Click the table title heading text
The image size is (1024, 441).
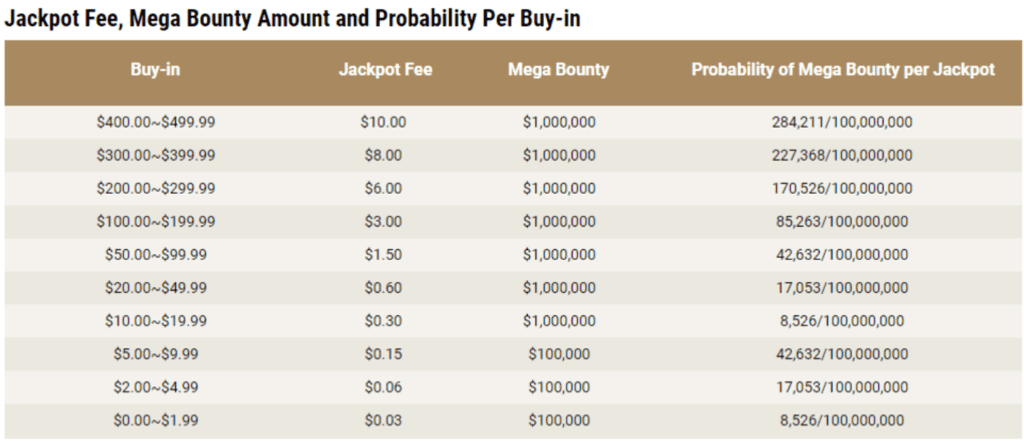point(292,19)
